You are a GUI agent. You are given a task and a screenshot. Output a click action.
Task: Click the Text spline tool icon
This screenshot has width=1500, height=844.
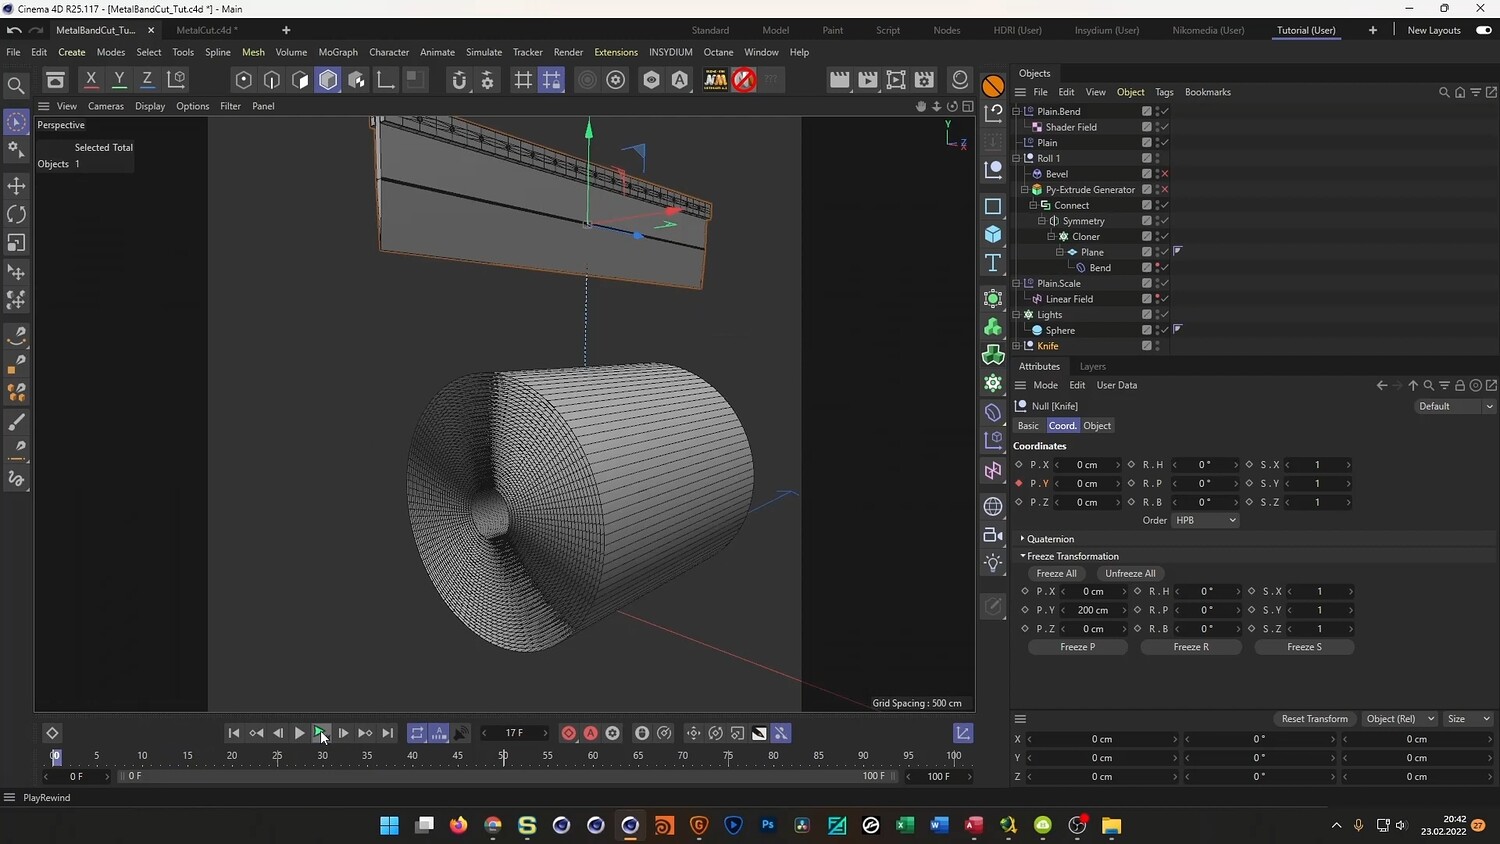(x=993, y=263)
